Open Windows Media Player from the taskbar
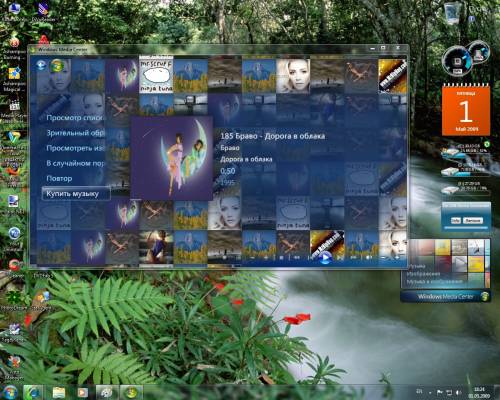Image resolution: width=500 pixels, height=400 pixels. coord(82,392)
